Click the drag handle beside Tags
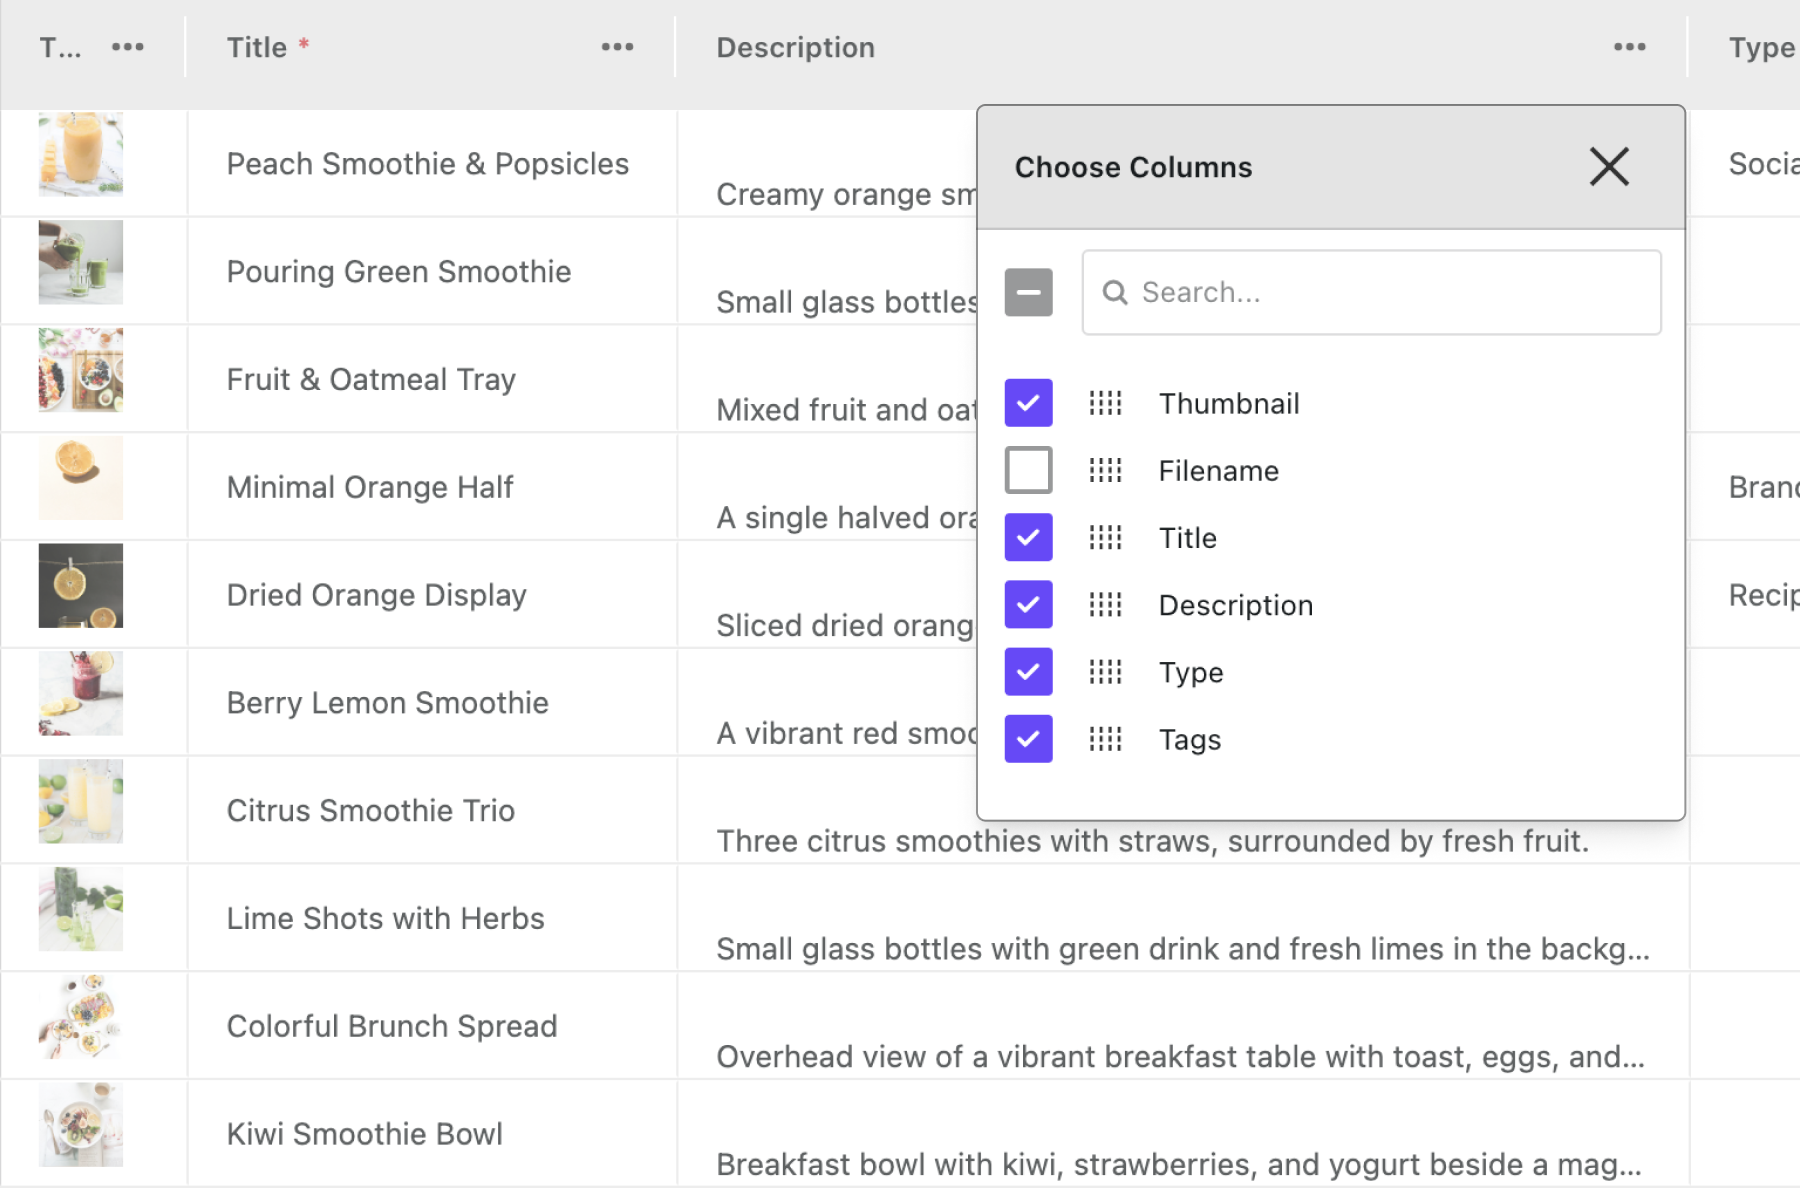1800x1200 pixels. coord(1105,739)
